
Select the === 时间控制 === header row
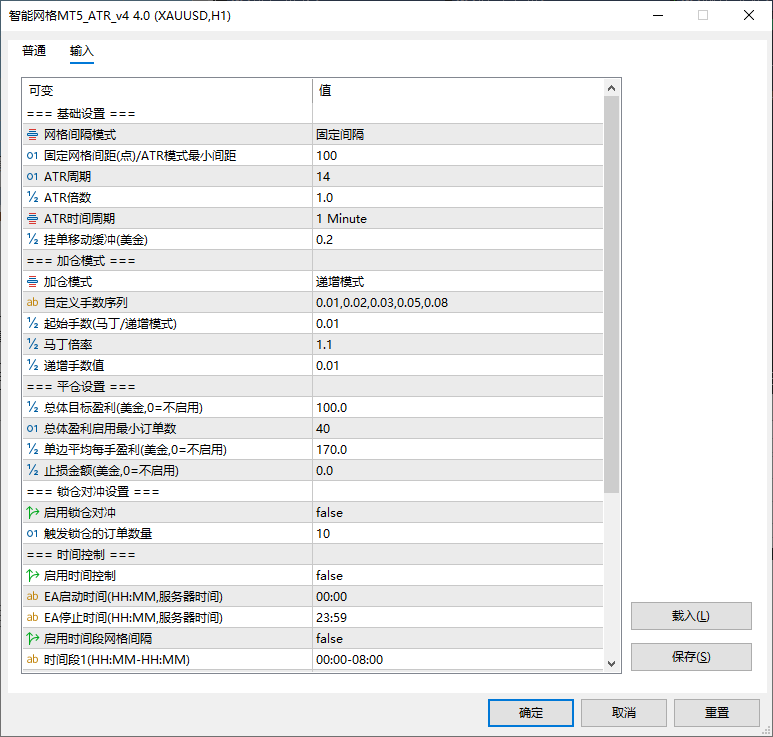point(313,555)
